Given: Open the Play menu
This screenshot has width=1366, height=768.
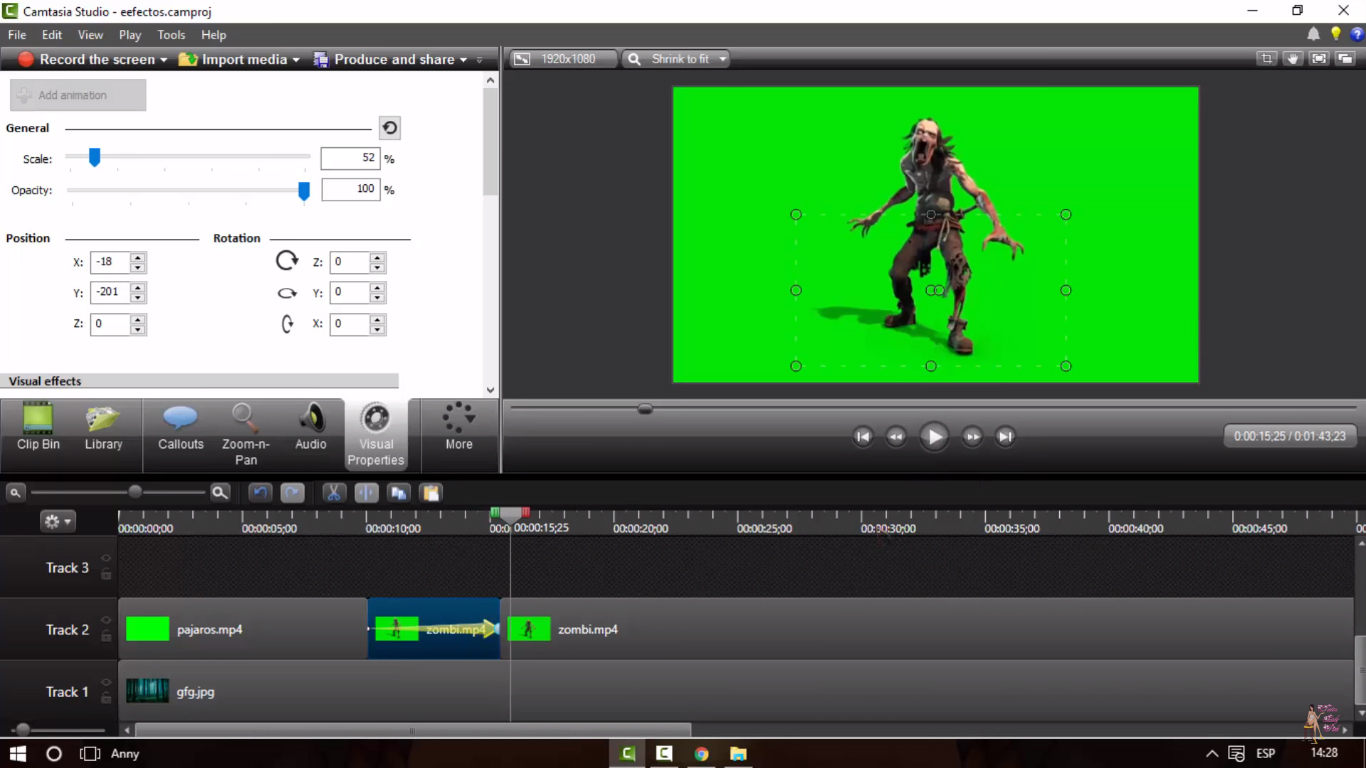Looking at the screenshot, I should tap(130, 35).
